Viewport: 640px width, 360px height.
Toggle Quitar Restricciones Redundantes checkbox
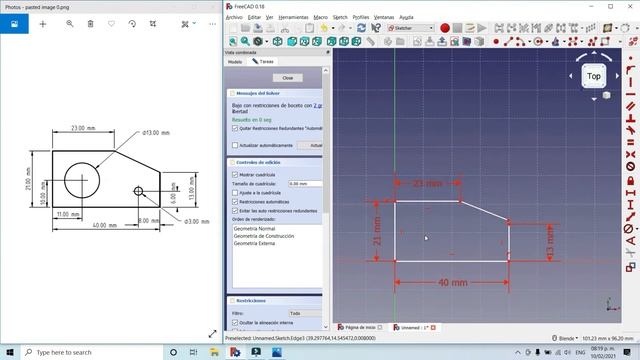point(235,128)
